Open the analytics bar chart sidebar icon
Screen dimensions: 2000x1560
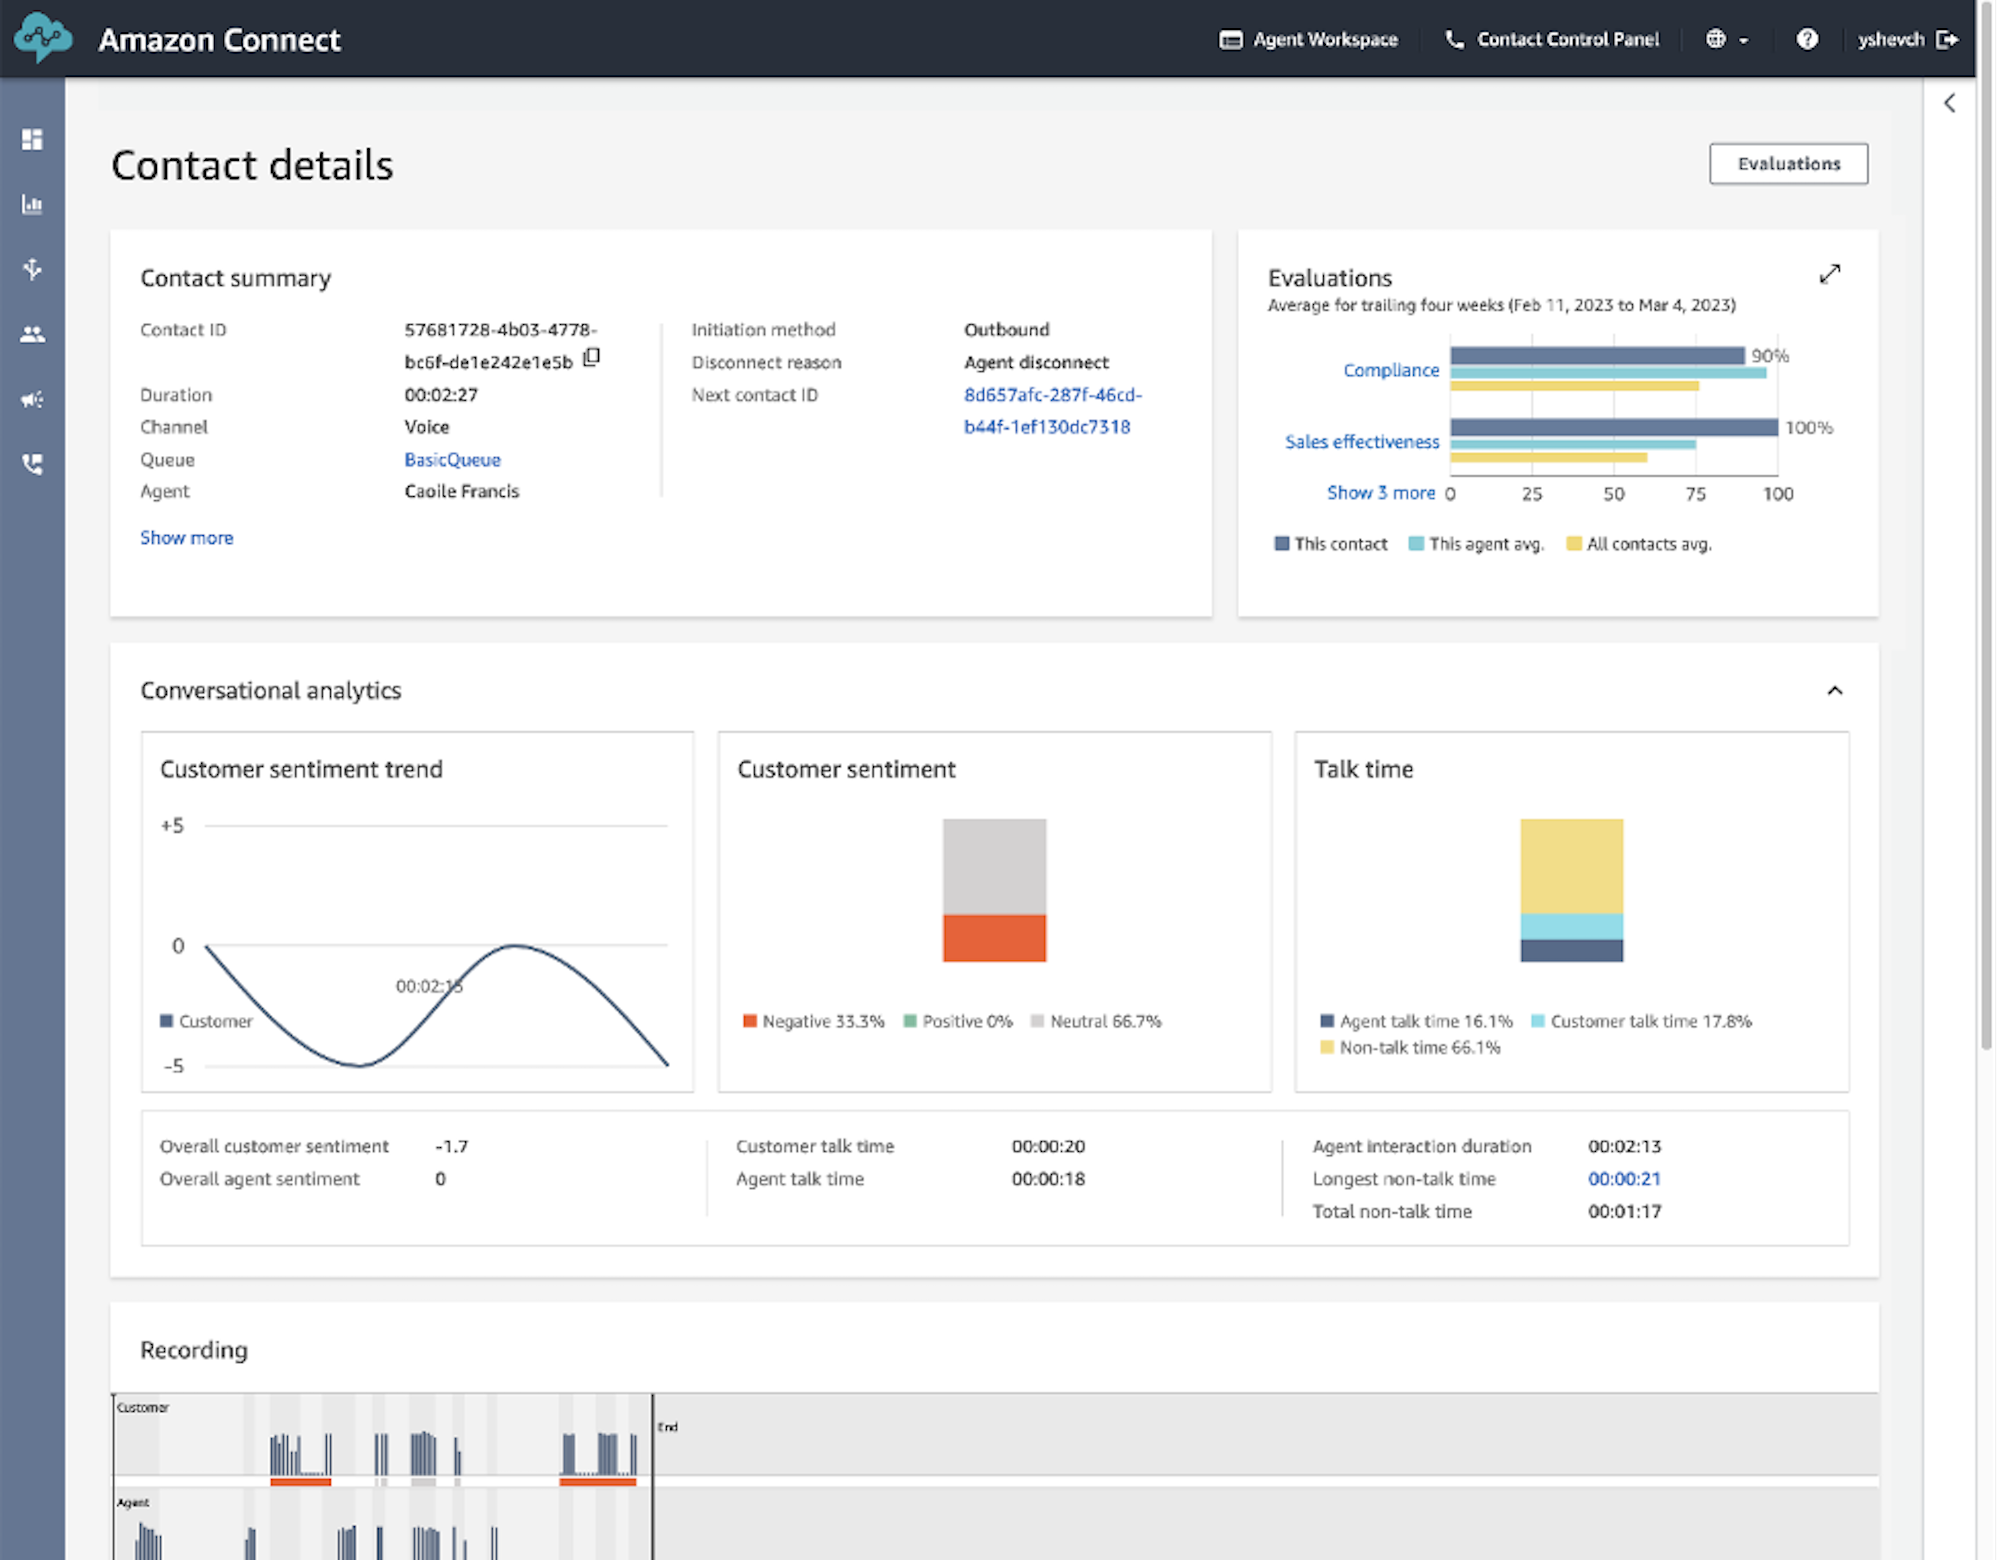pyautogui.click(x=32, y=204)
